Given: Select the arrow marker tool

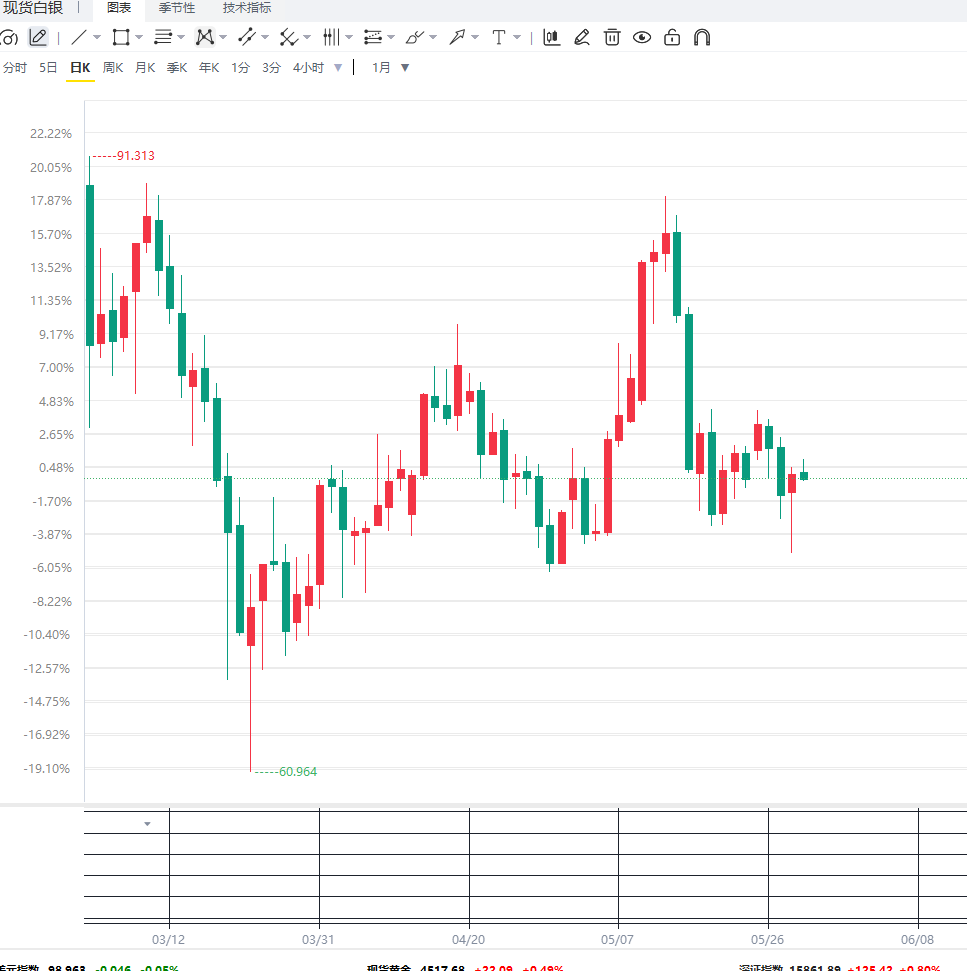Looking at the screenshot, I should [x=457, y=37].
